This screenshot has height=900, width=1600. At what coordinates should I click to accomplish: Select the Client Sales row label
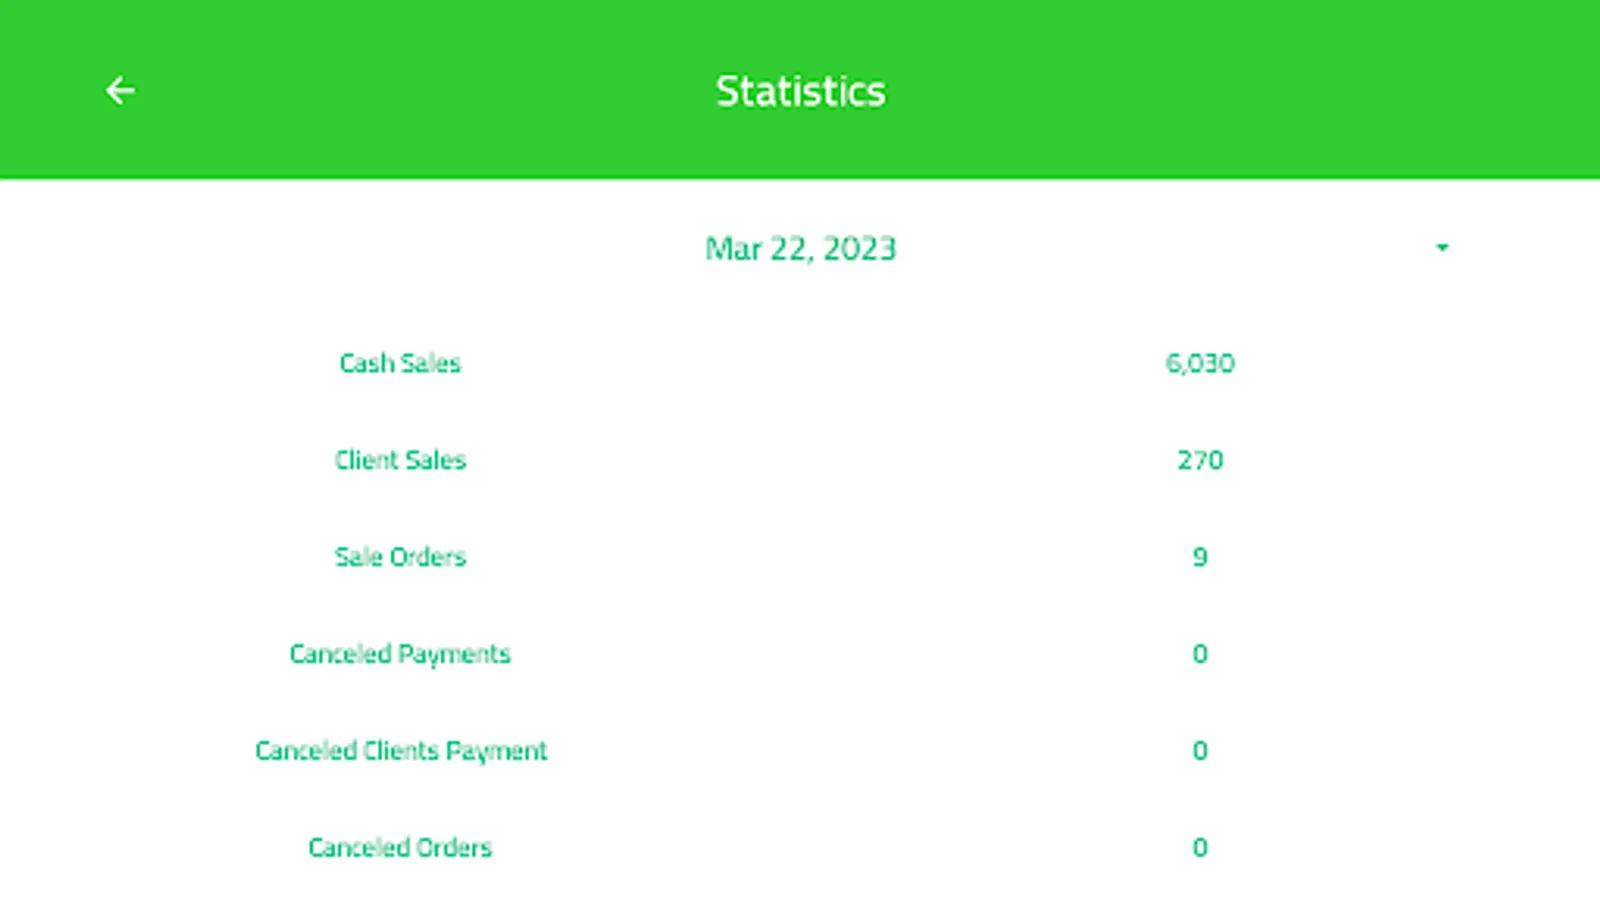(400, 460)
